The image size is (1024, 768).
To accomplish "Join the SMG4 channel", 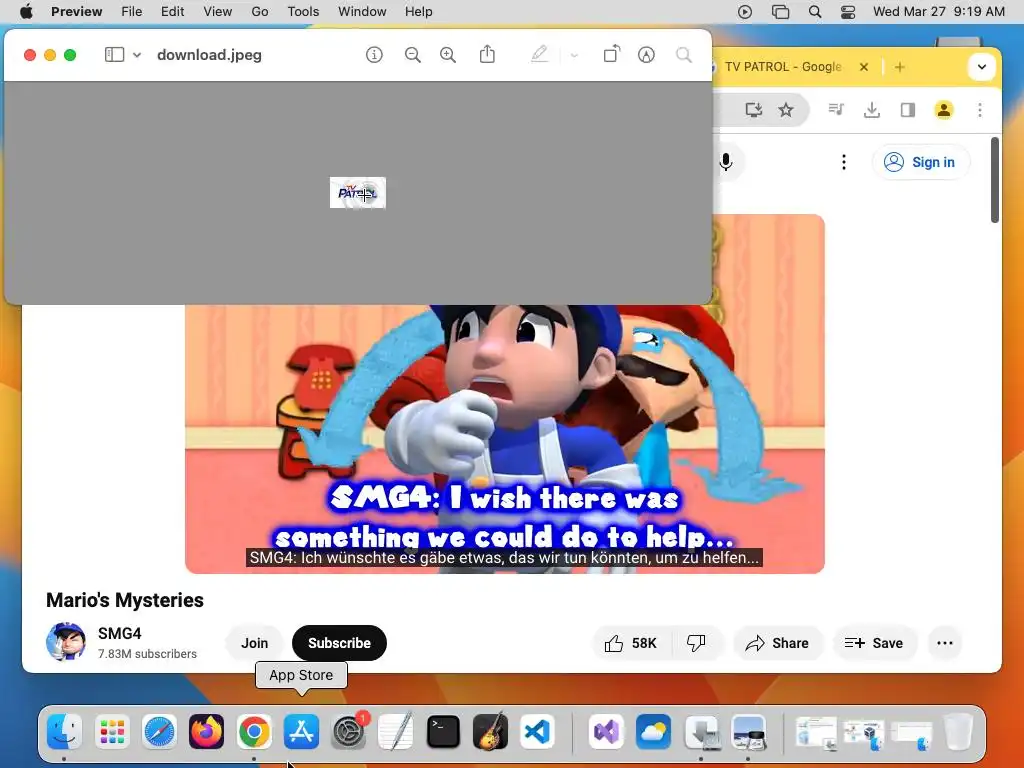I will tap(254, 643).
